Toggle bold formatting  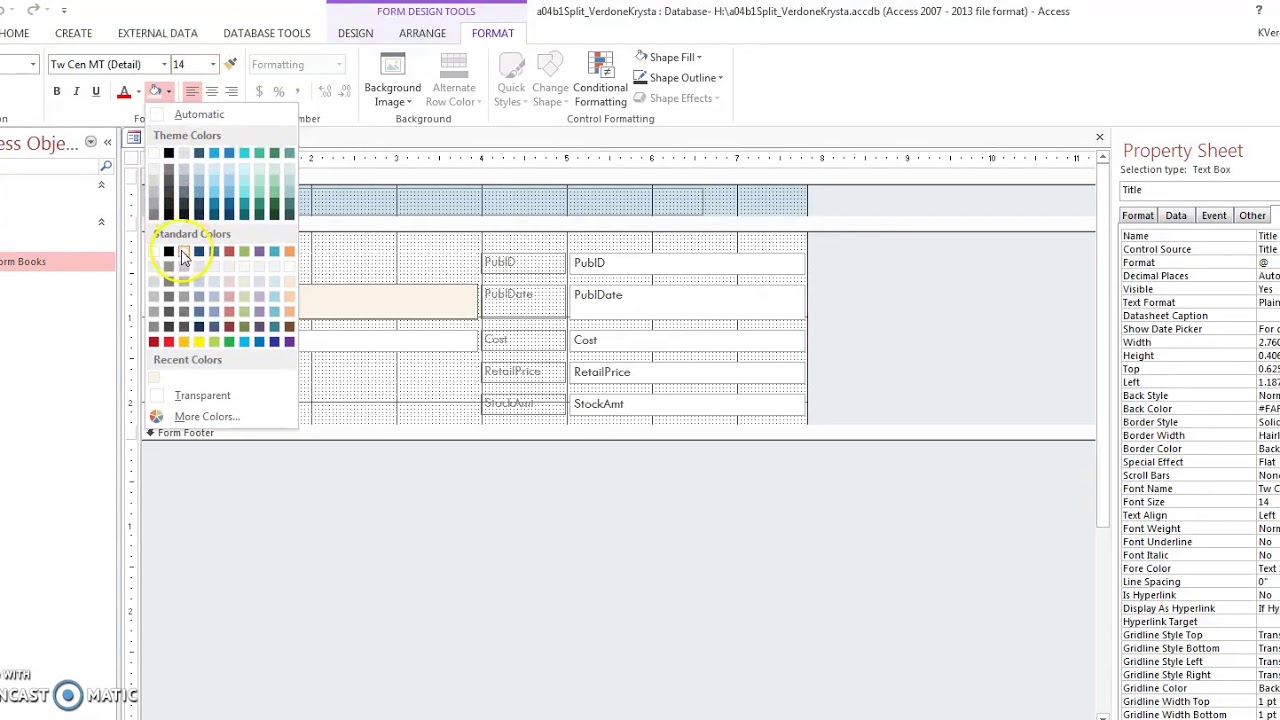tap(57, 92)
